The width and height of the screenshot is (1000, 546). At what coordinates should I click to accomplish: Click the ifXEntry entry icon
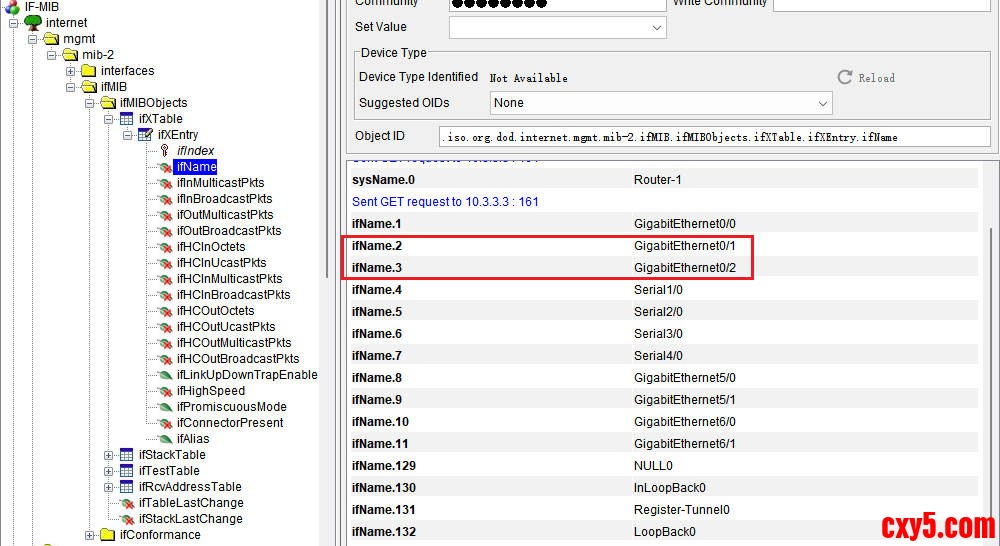(x=145, y=135)
